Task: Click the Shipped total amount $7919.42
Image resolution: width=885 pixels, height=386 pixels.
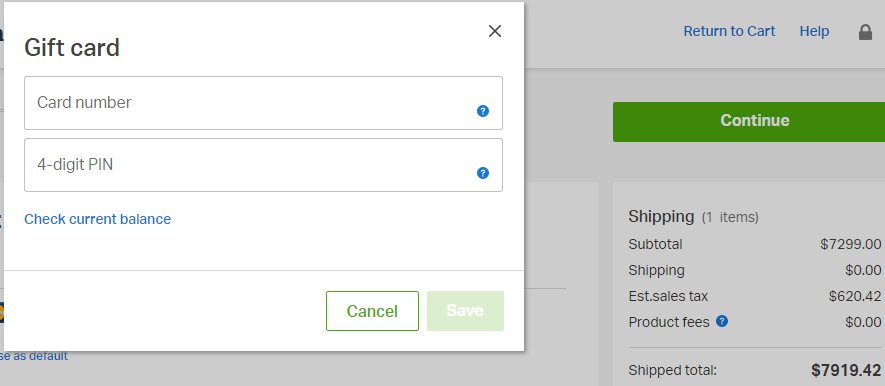Action: pyautogui.click(x=845, y=370)
